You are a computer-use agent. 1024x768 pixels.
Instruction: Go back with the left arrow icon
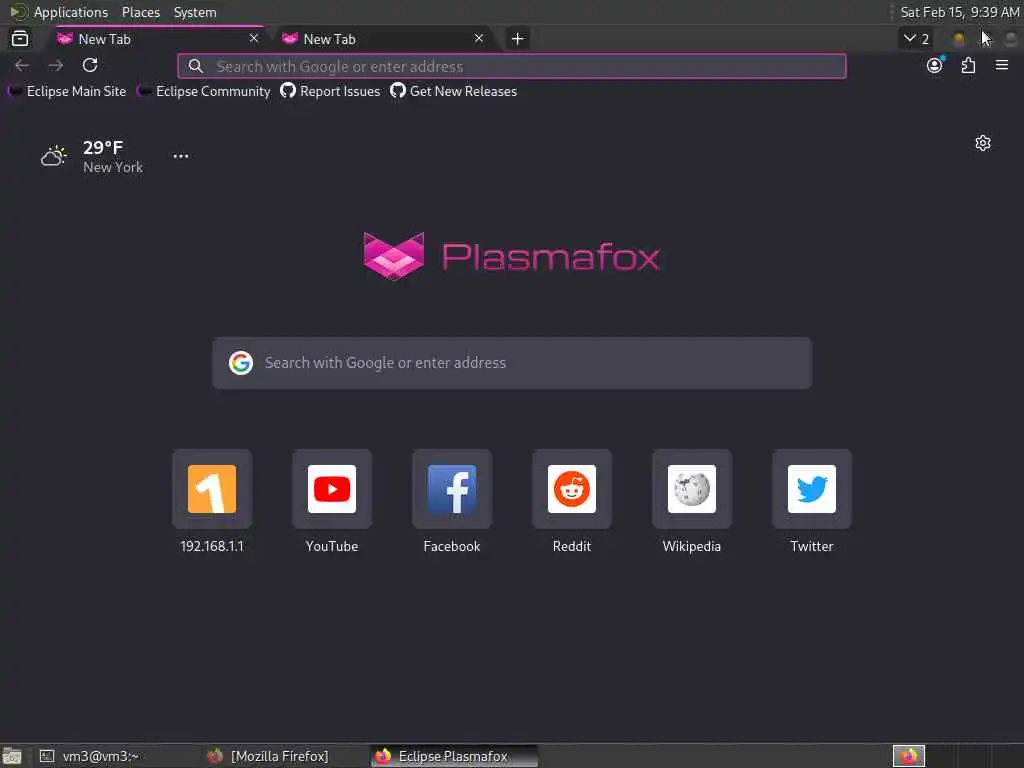[x=22, y=65]
